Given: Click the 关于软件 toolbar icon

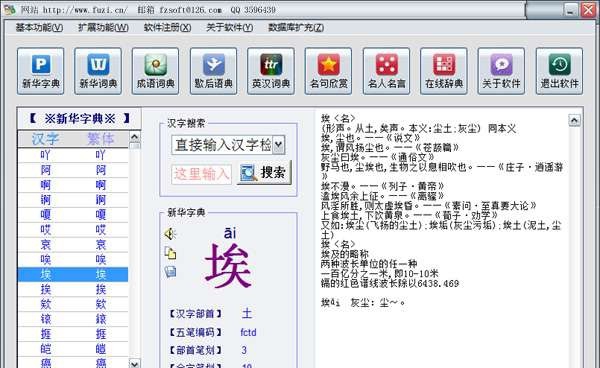Looking at the screenshot, I should click(501, 71).
